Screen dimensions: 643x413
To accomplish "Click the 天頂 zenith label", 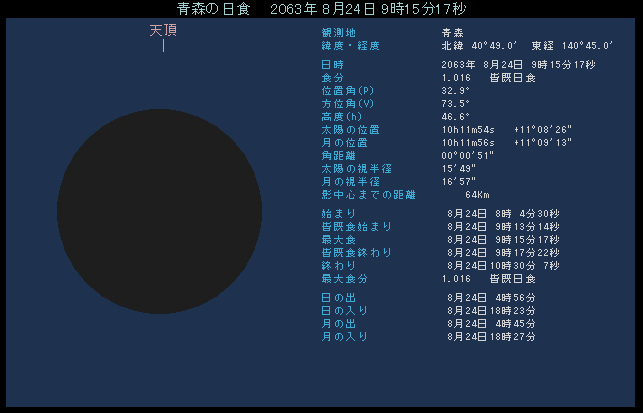I will (163, 31).
